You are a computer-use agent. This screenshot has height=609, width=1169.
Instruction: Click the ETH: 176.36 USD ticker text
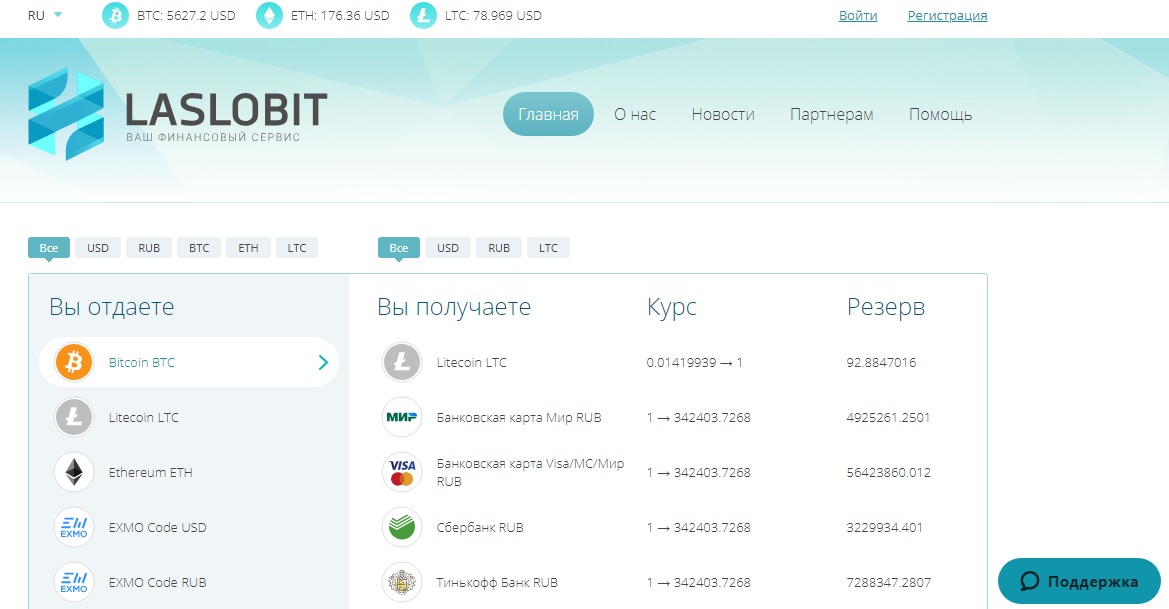(x=340, y=16)
